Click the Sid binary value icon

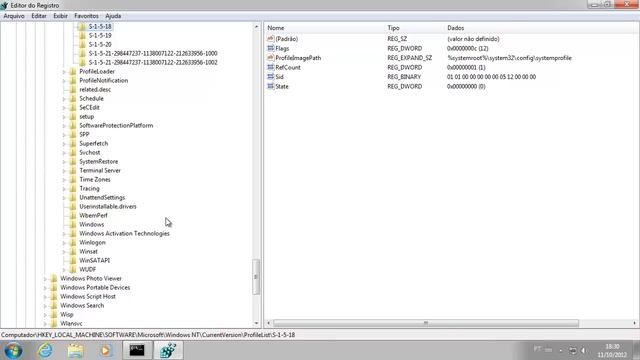coord(270,77)
